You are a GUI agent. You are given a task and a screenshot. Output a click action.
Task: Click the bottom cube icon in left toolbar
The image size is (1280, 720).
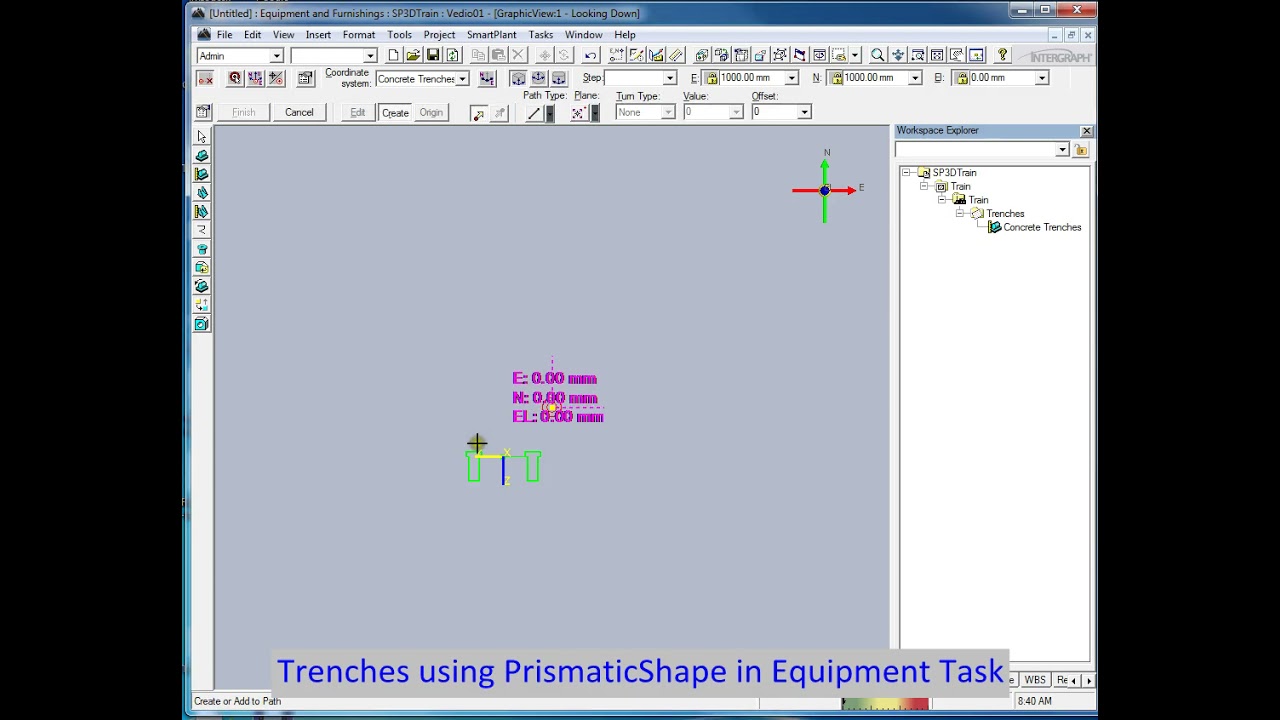point(202,324)
